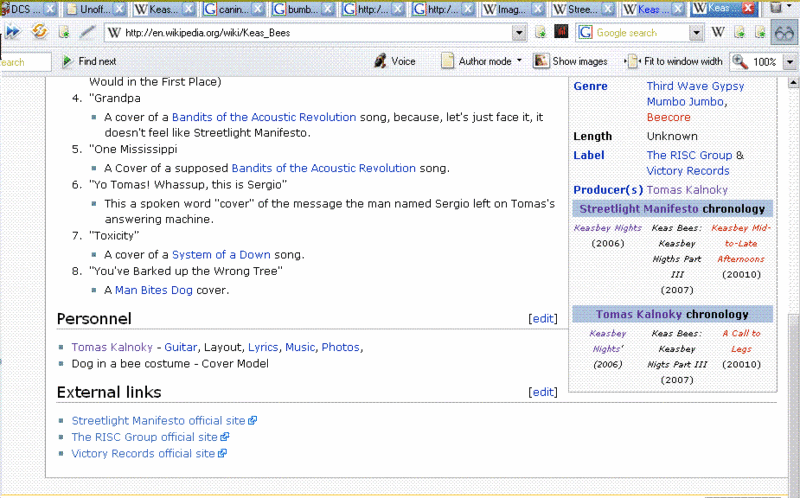The image size is (800, 498).
Task: Open the Photos link
Action: click(340, 347)
